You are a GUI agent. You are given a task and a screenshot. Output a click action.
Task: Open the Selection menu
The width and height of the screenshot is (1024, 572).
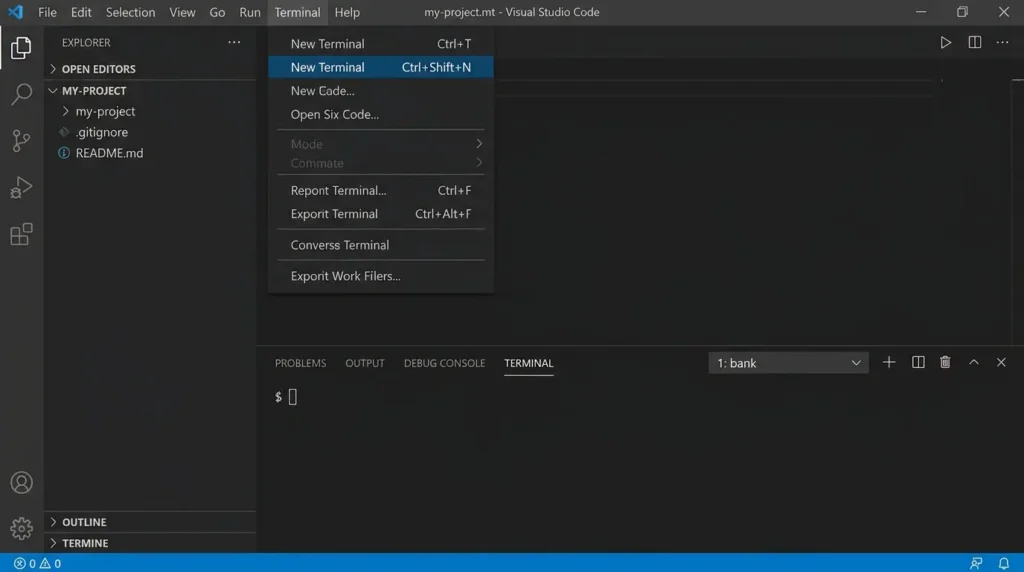click(x=131, y=12)
